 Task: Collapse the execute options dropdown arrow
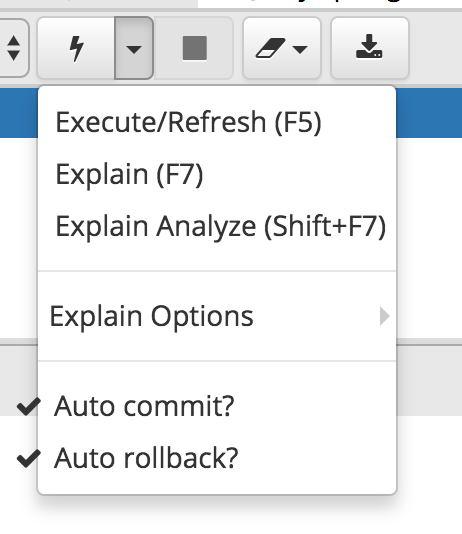click(x=134, y=48)
